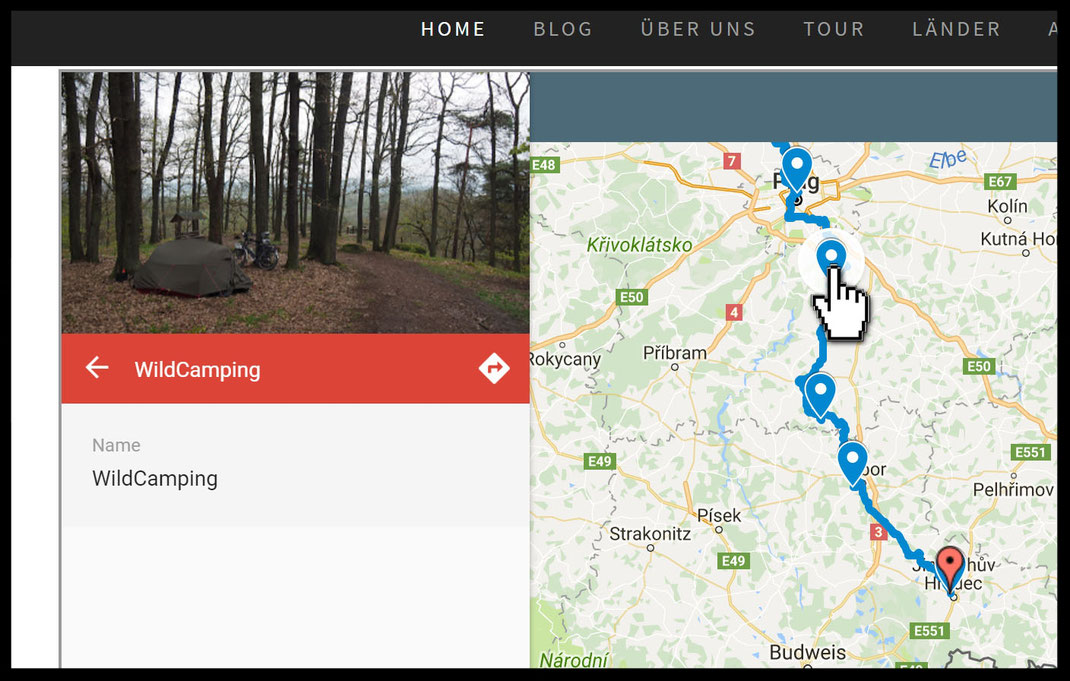This screenshot has height=681, width=1070.
Task: Open the LÄNDER menu
Action: click(956, 29)
